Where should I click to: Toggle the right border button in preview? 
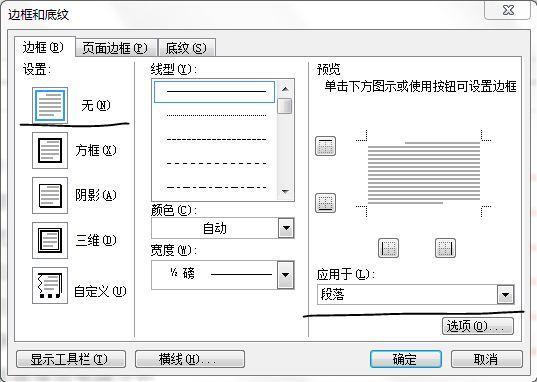(445, 248)
